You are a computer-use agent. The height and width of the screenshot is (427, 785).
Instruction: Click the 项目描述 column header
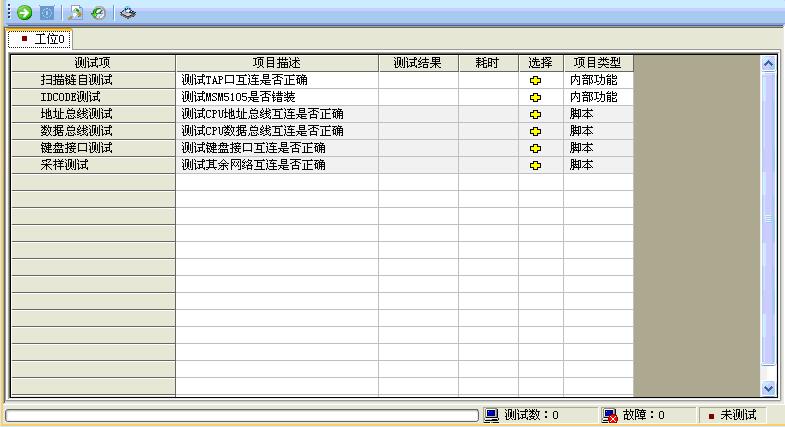point(277,63)
